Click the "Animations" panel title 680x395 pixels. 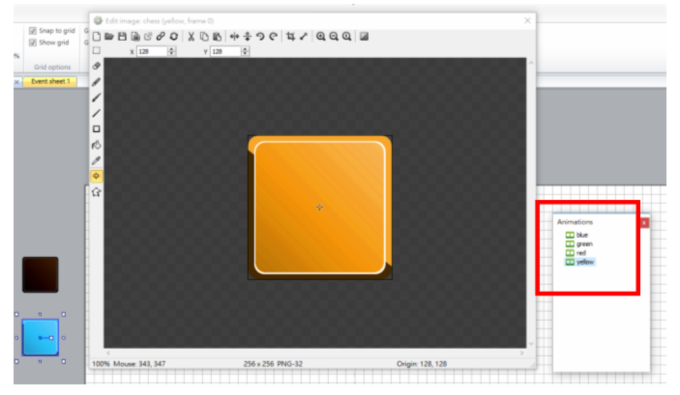coord(575,222)
